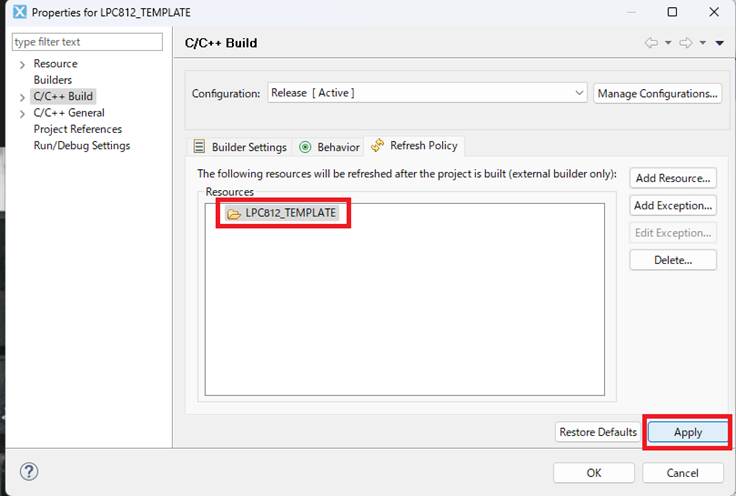The image size is (736, 496).
Task: Open Run/Debug Settings page
Action: click(82, 145)
